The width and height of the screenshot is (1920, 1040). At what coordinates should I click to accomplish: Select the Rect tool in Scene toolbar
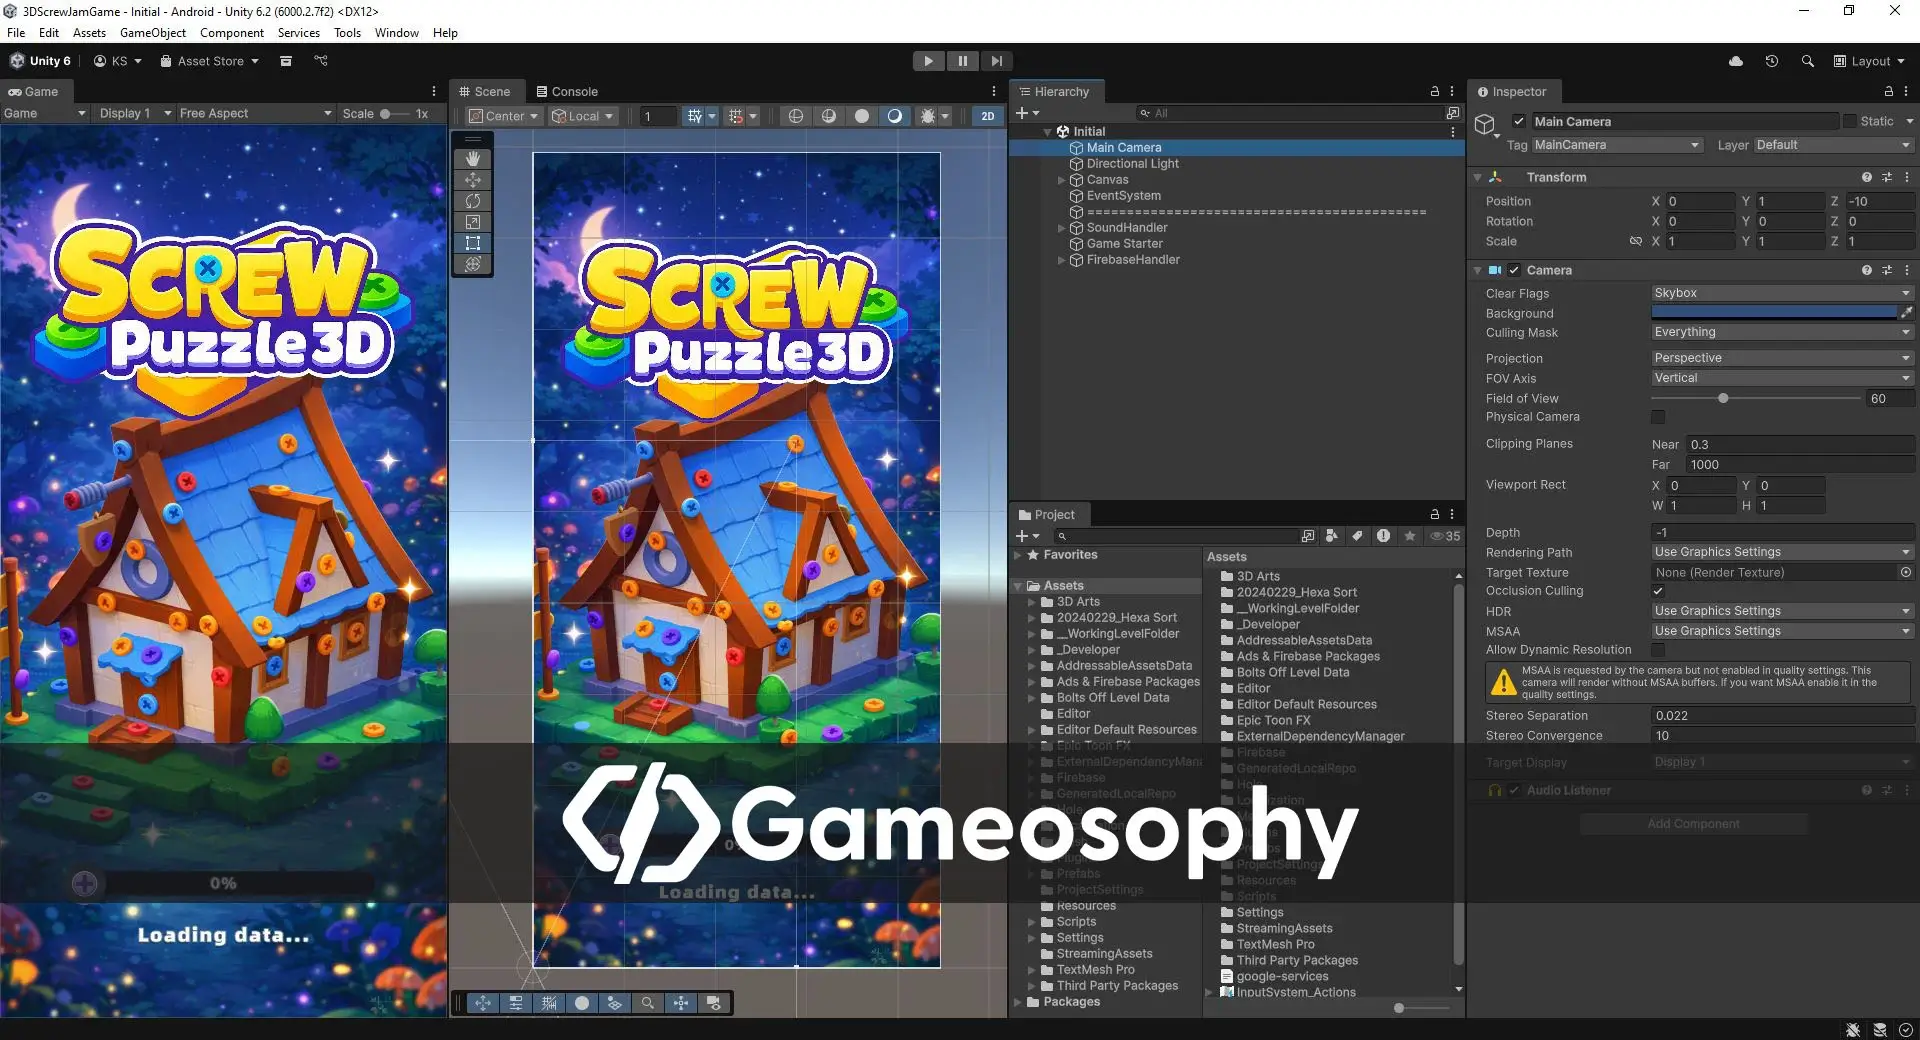coord(473,243)
